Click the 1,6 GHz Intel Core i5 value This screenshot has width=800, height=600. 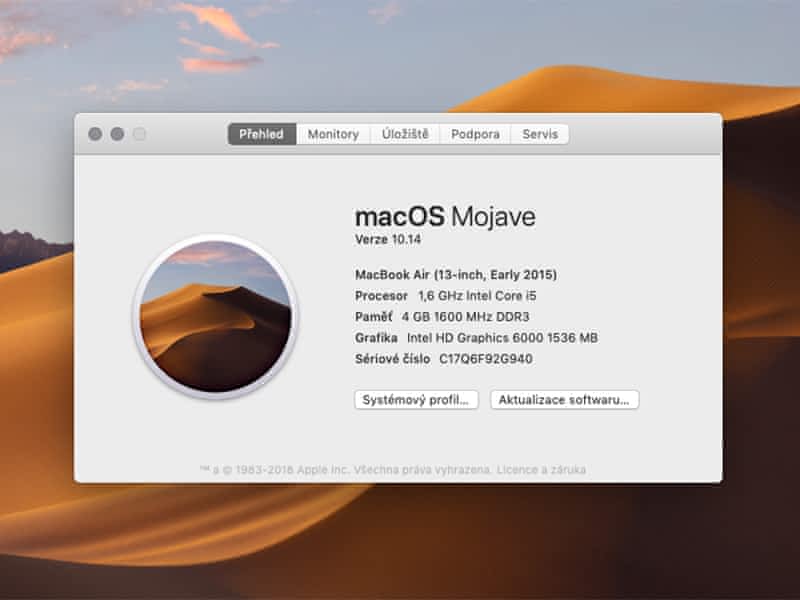[477, 296]
